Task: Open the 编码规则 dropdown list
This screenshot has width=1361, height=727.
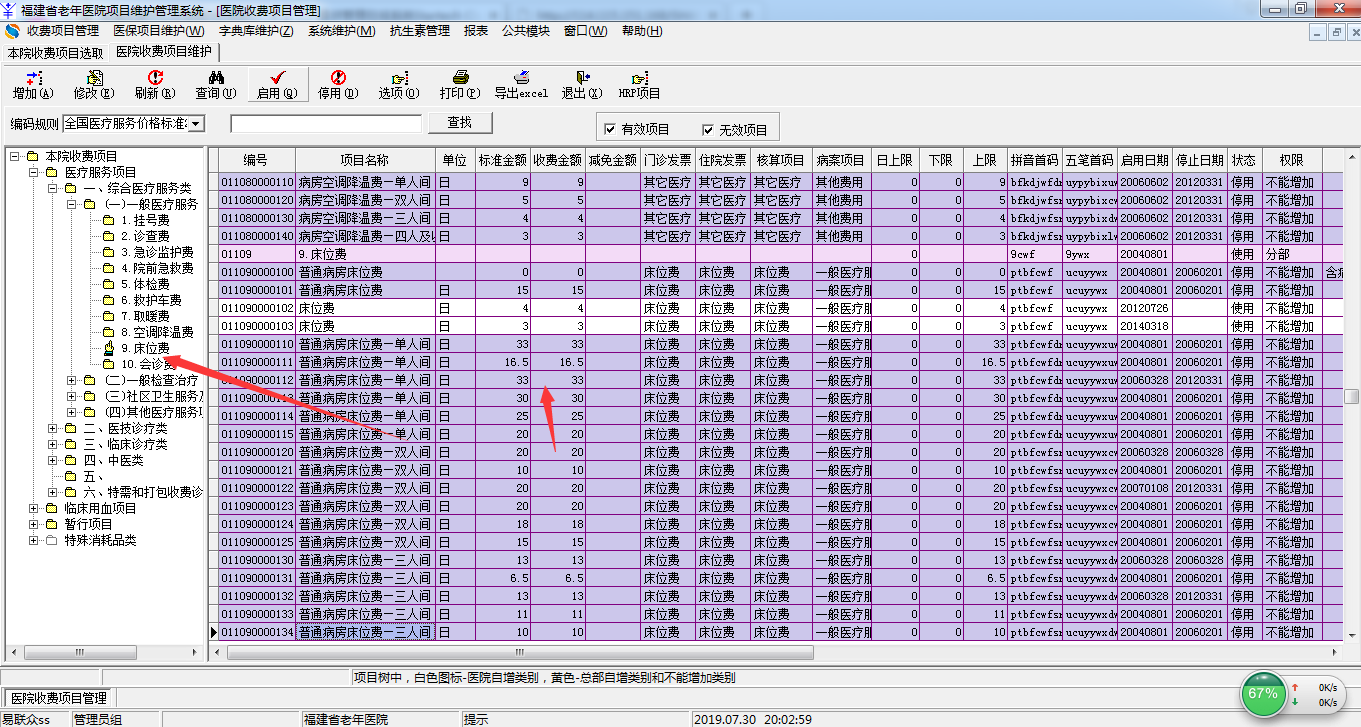Action: click(x=196, y=123)
